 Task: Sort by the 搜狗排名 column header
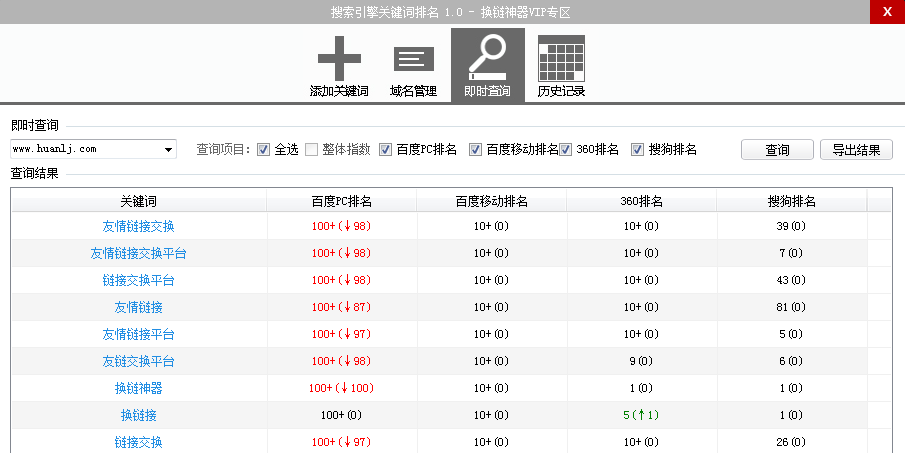click(x=791, y=201)
